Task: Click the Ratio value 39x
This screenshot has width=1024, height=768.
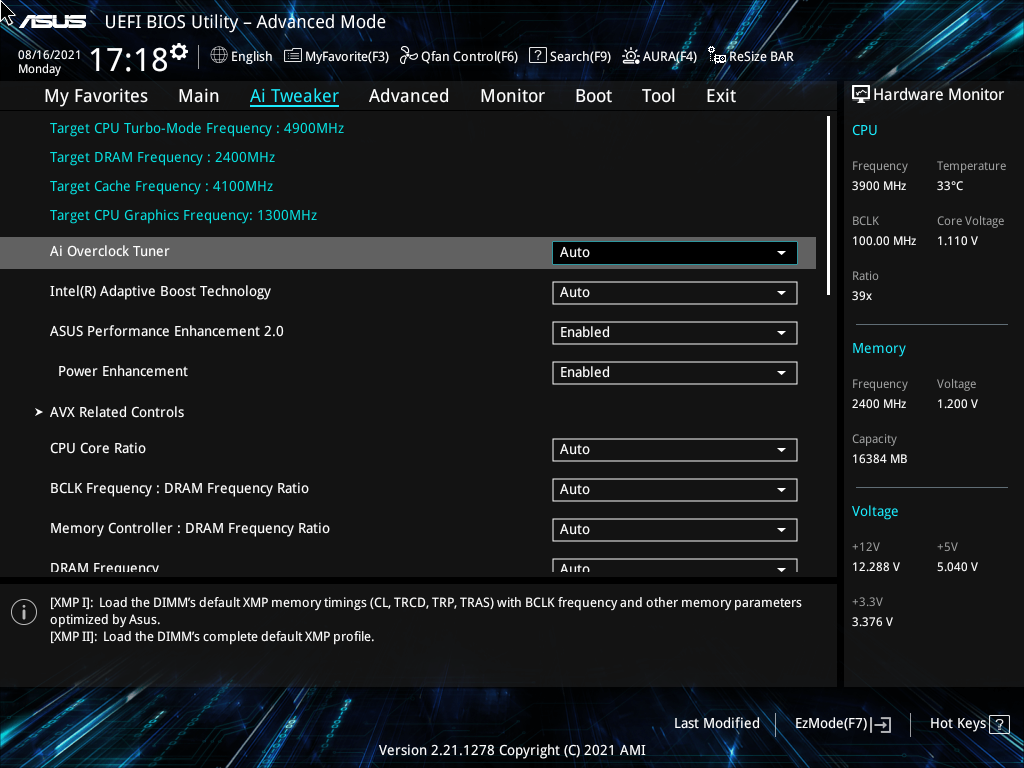Action: [862, 296]
